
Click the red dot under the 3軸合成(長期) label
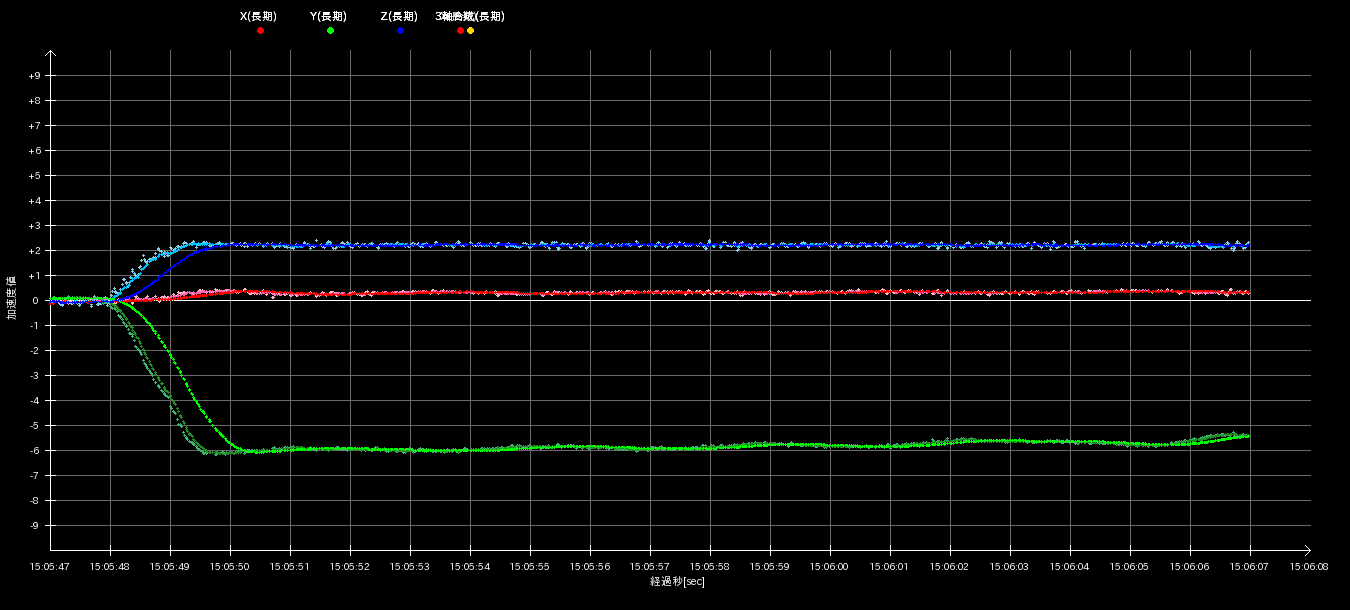(460, 31)
